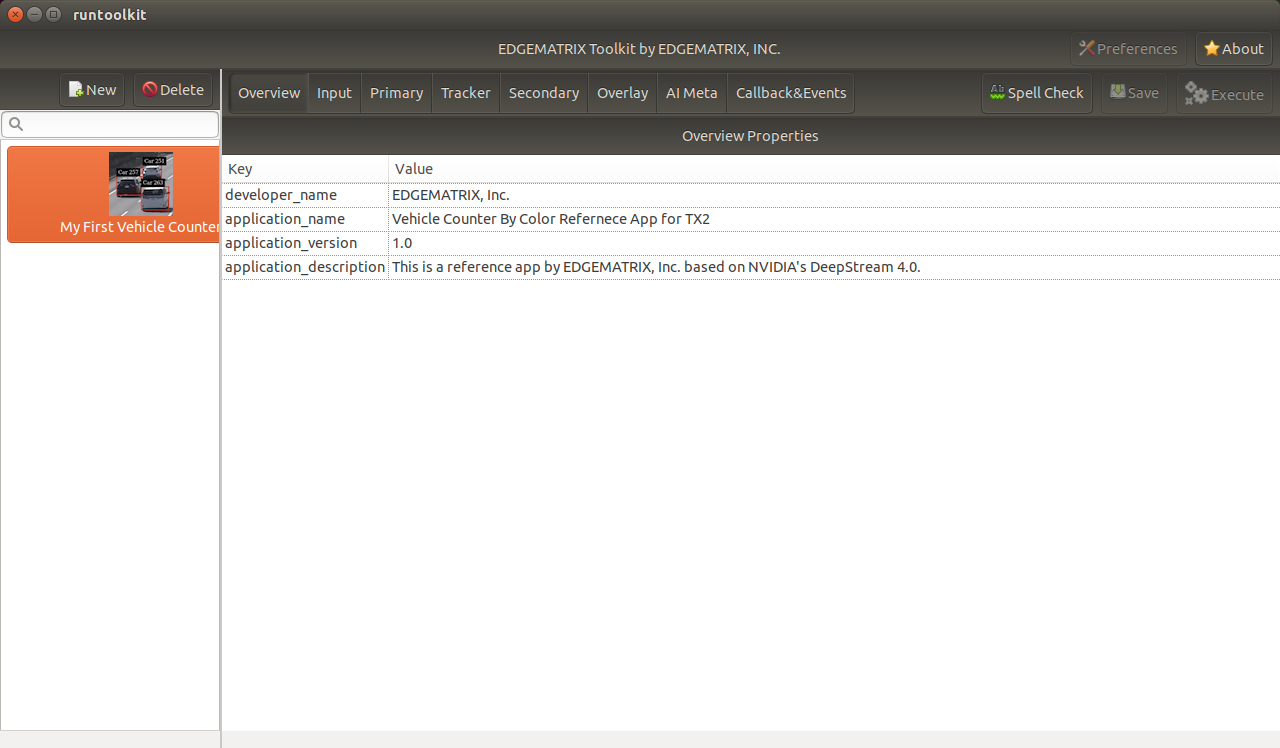Click the Spell Check icon
This screenshot has height=748, width=1280.
click(x=997, y=93)
